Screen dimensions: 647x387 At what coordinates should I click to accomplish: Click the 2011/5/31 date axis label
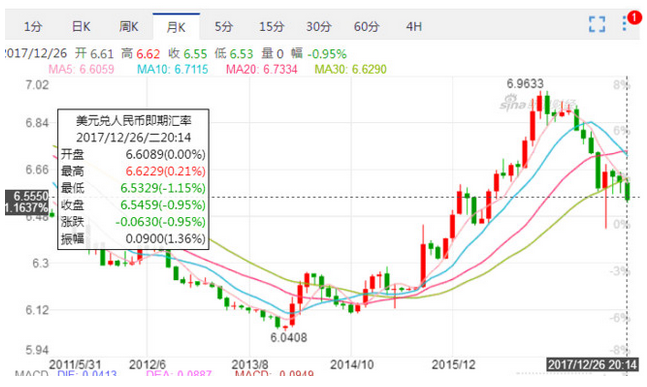(x=75, y=365)
